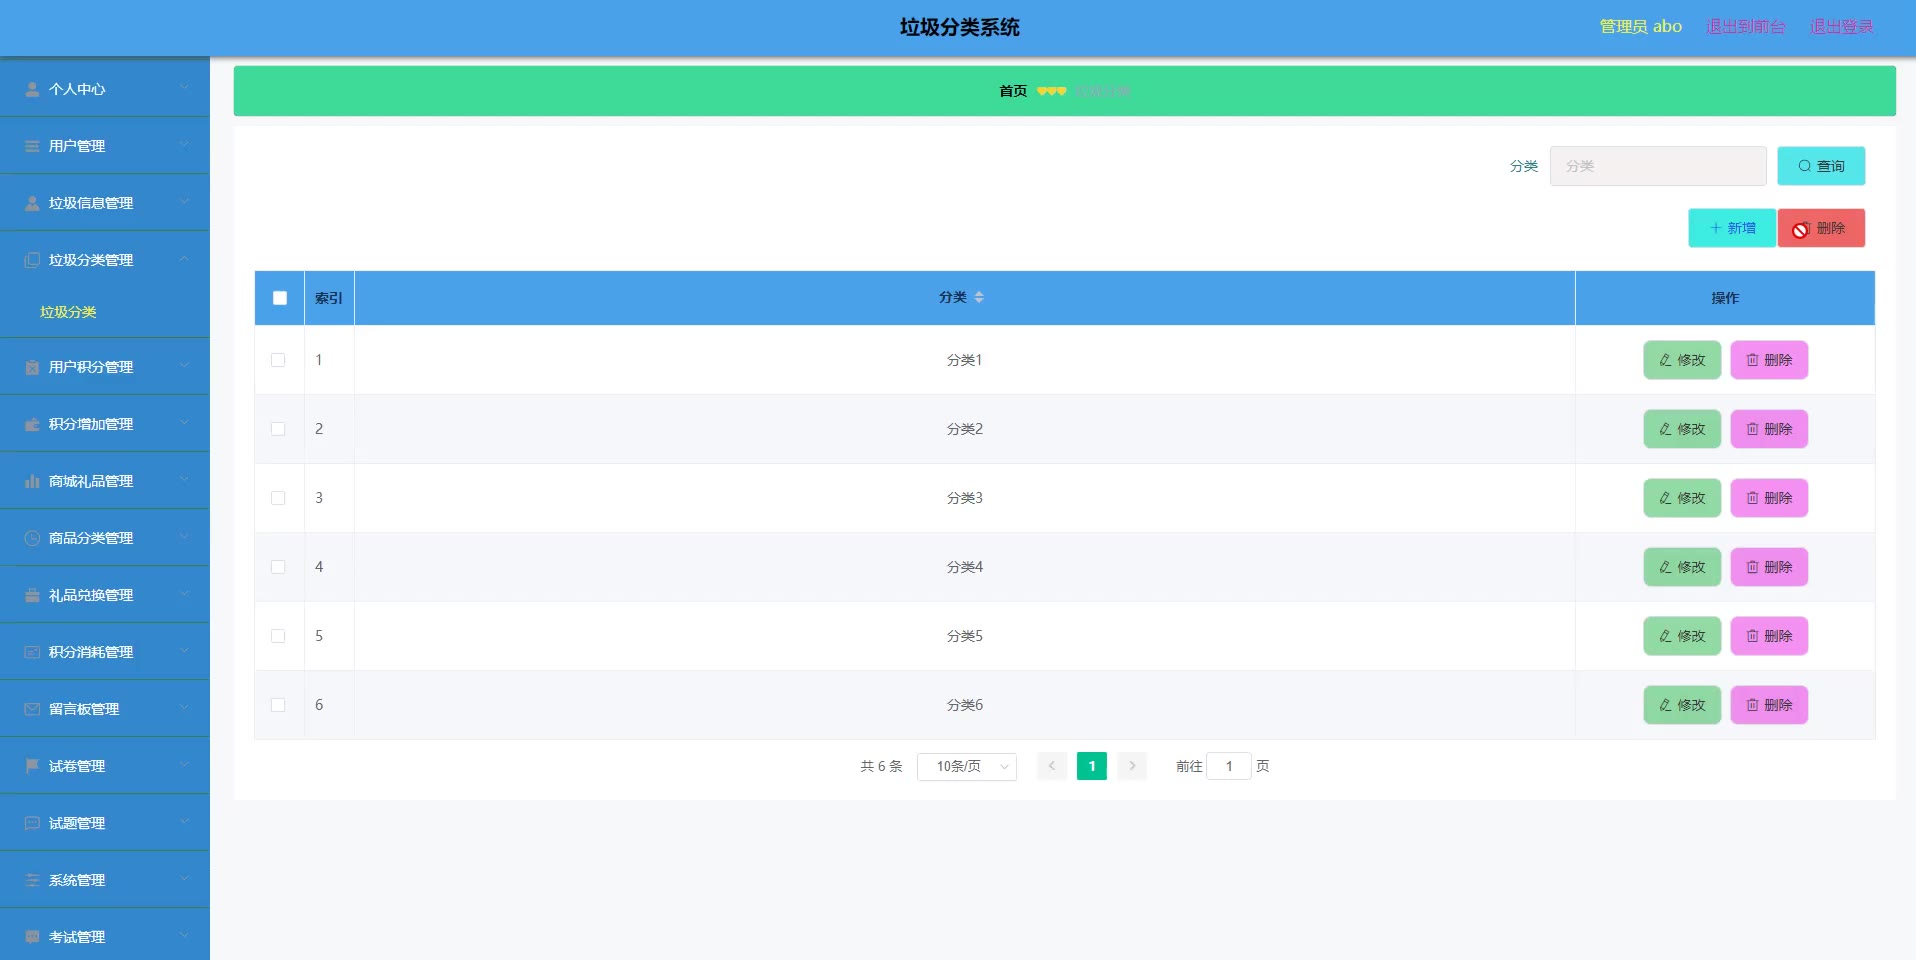Viewport: 1916px width, 960px height.
Task: Click the 试题管理 chat icon
Action: (x=32, y=823)
